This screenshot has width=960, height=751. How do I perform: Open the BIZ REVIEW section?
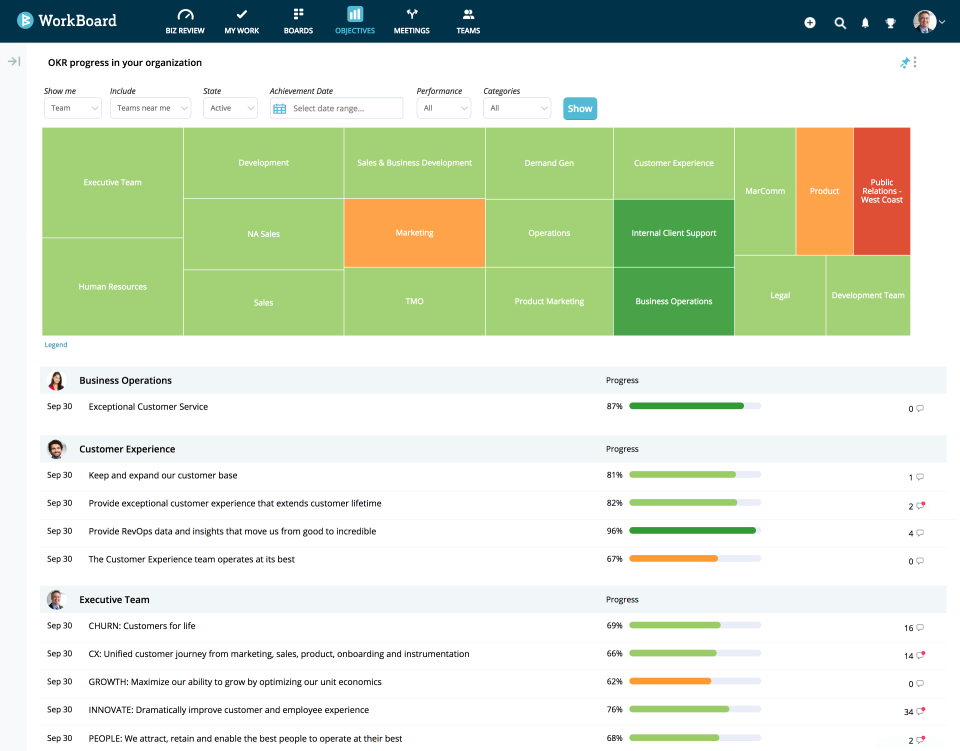coord(185,20)
